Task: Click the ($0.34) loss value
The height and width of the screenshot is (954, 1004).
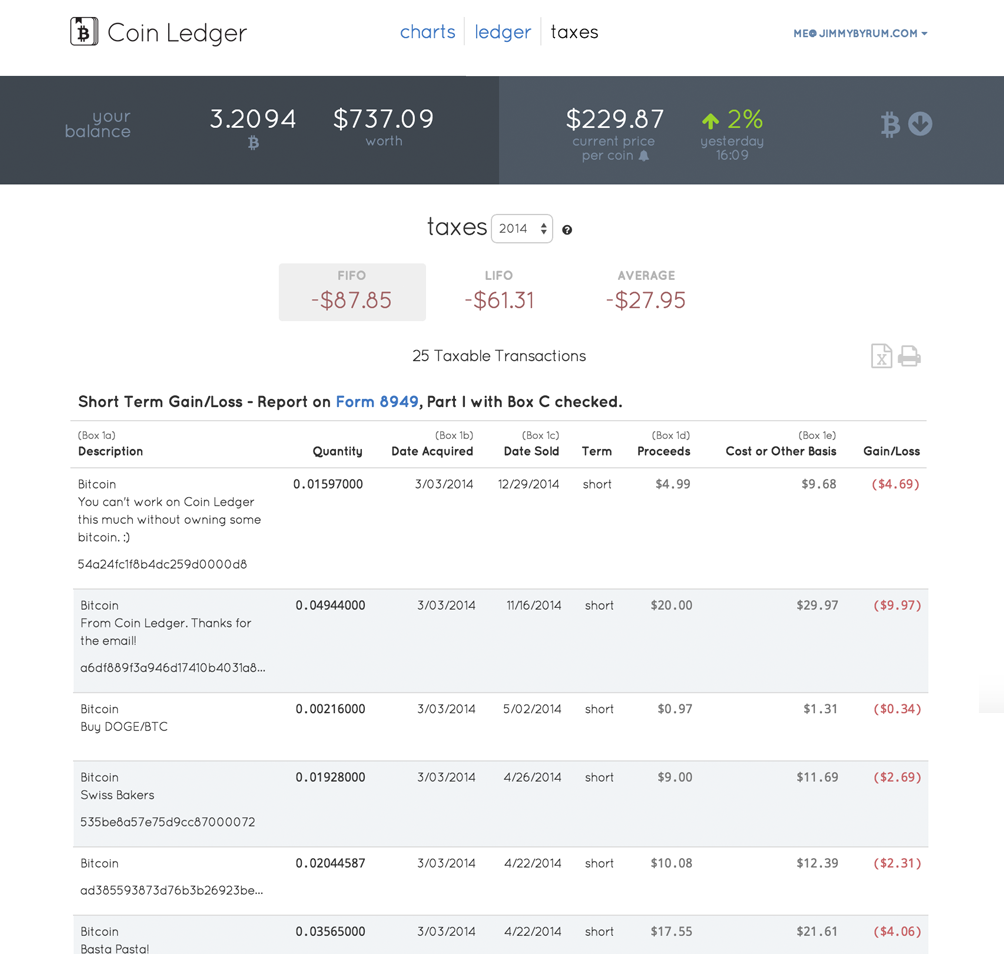Action: 897,709
